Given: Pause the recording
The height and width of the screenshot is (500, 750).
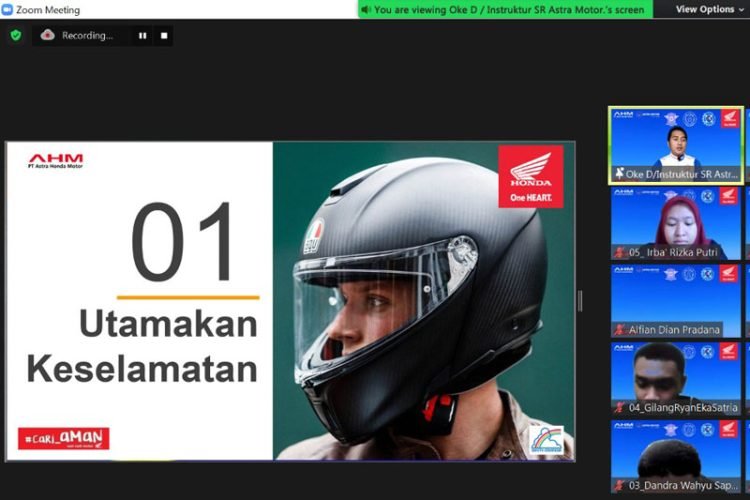Looking at the screenshot, I should tap(143, 36).
